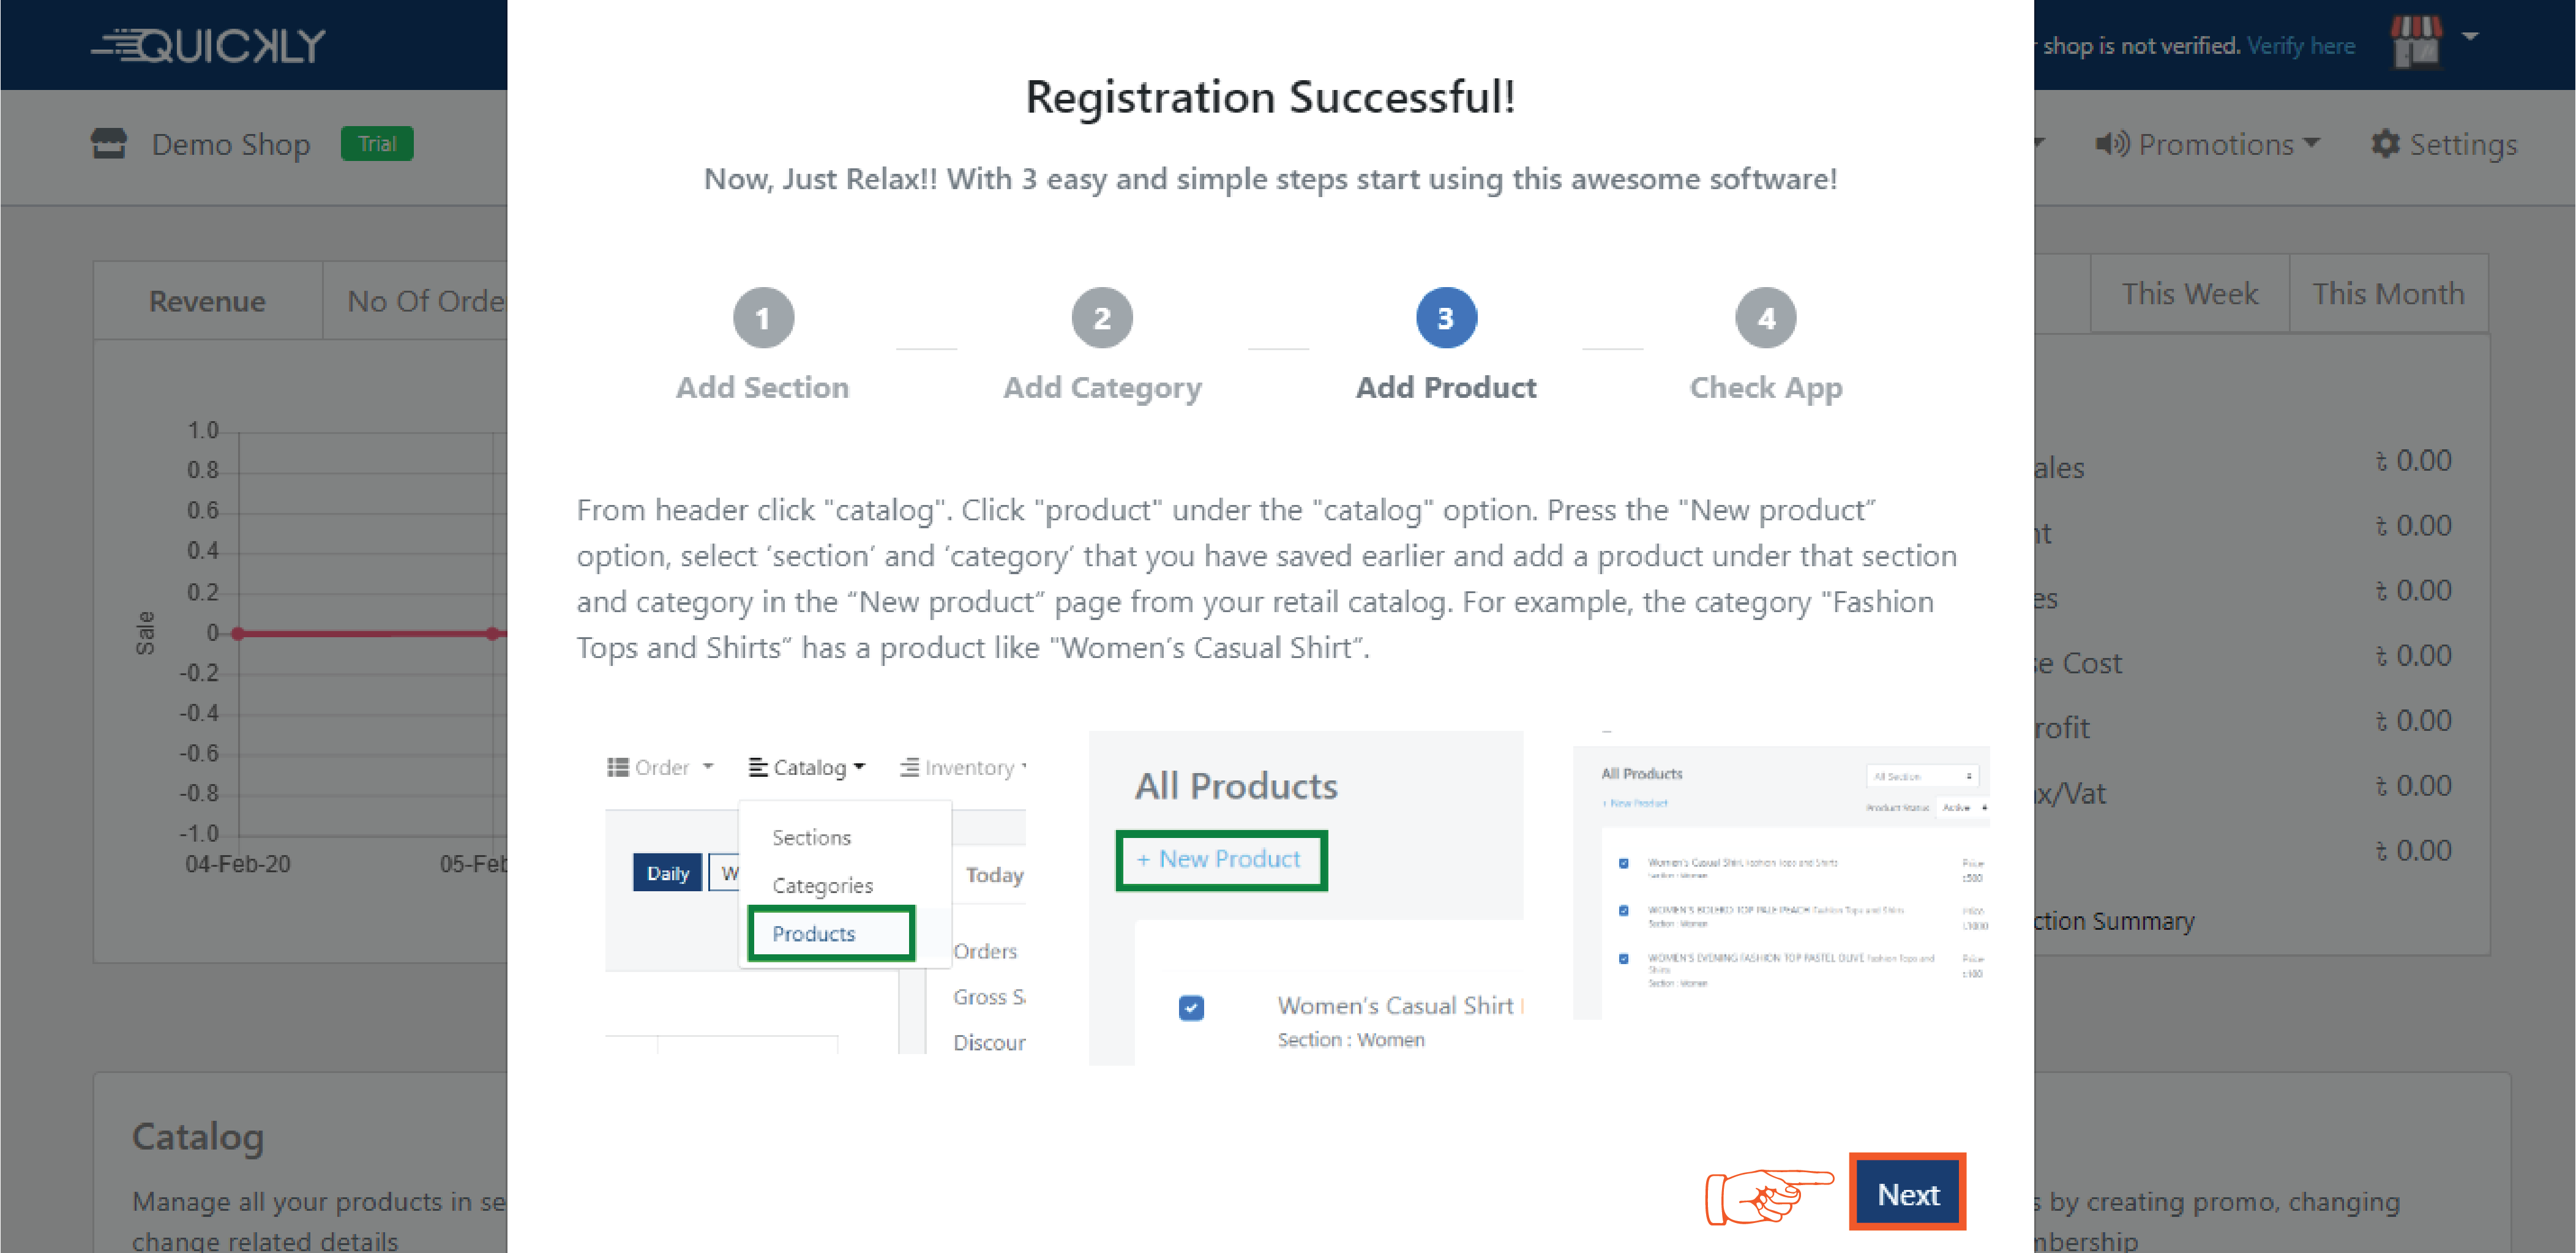Toggle the Women's Casual Shirt checkbox

pos(1190,1007)
